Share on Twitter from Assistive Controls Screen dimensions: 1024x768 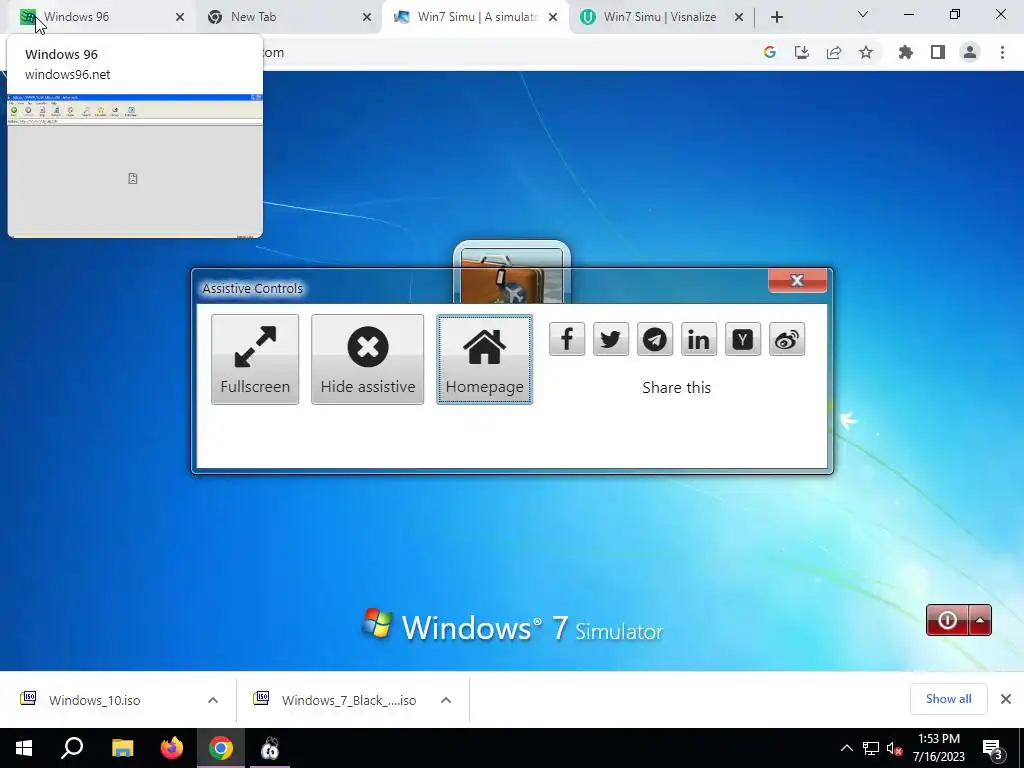[611, 339]
